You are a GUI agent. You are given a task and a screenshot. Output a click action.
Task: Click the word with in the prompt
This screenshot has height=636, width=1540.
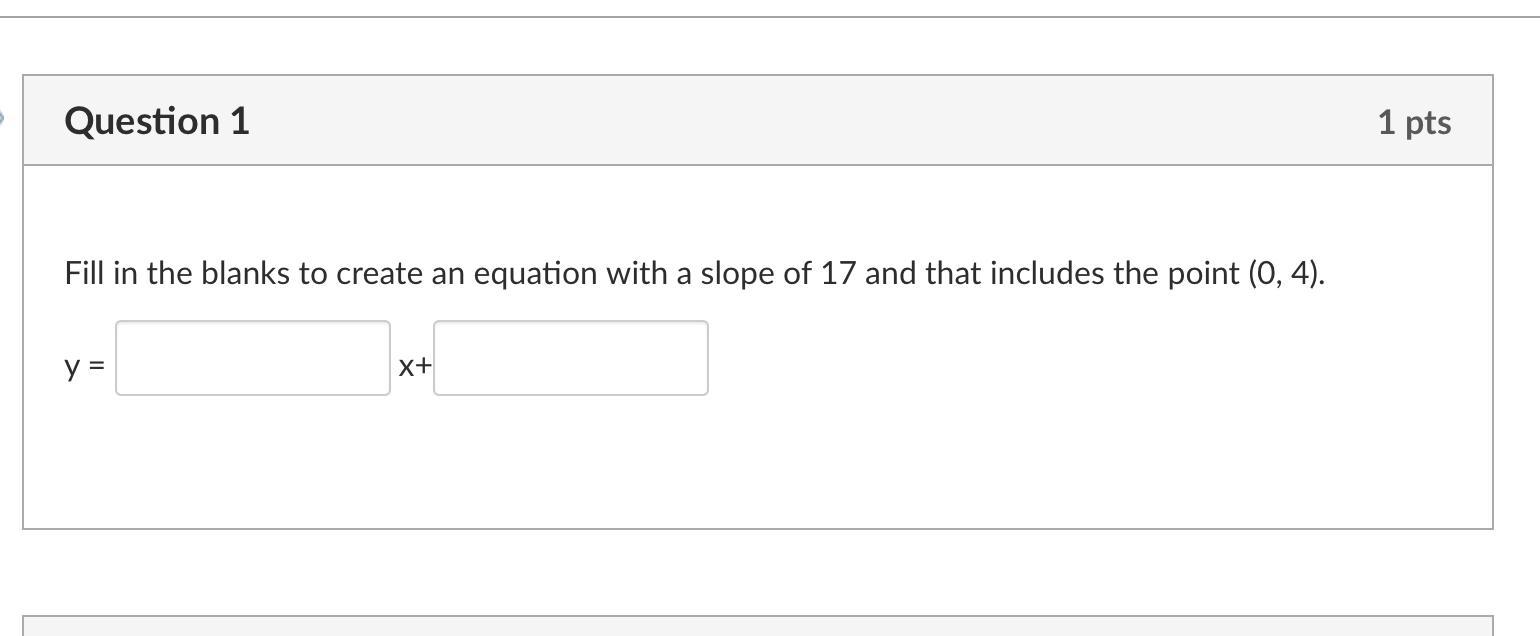click(x=635, y=273)
